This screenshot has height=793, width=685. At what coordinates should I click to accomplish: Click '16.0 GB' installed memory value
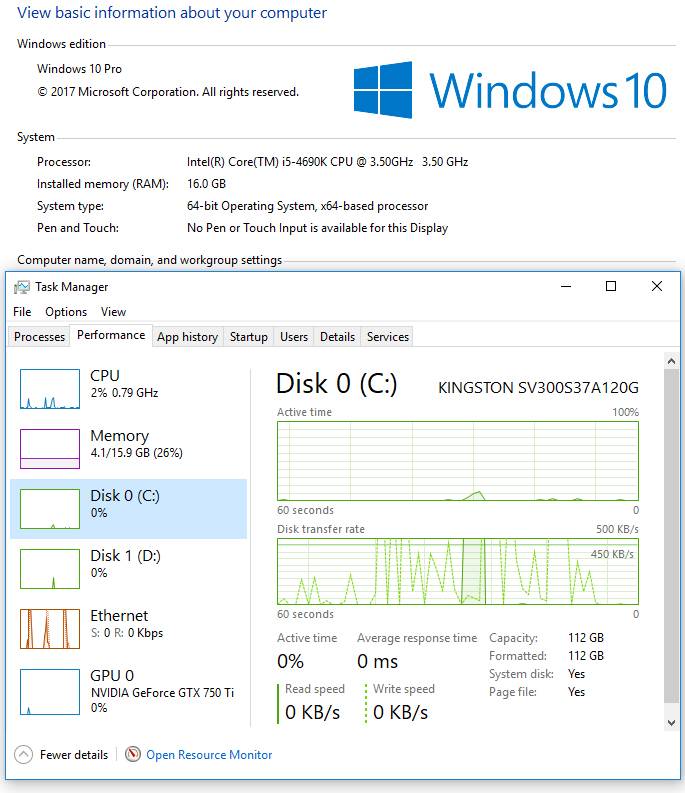tap(206, 184)
